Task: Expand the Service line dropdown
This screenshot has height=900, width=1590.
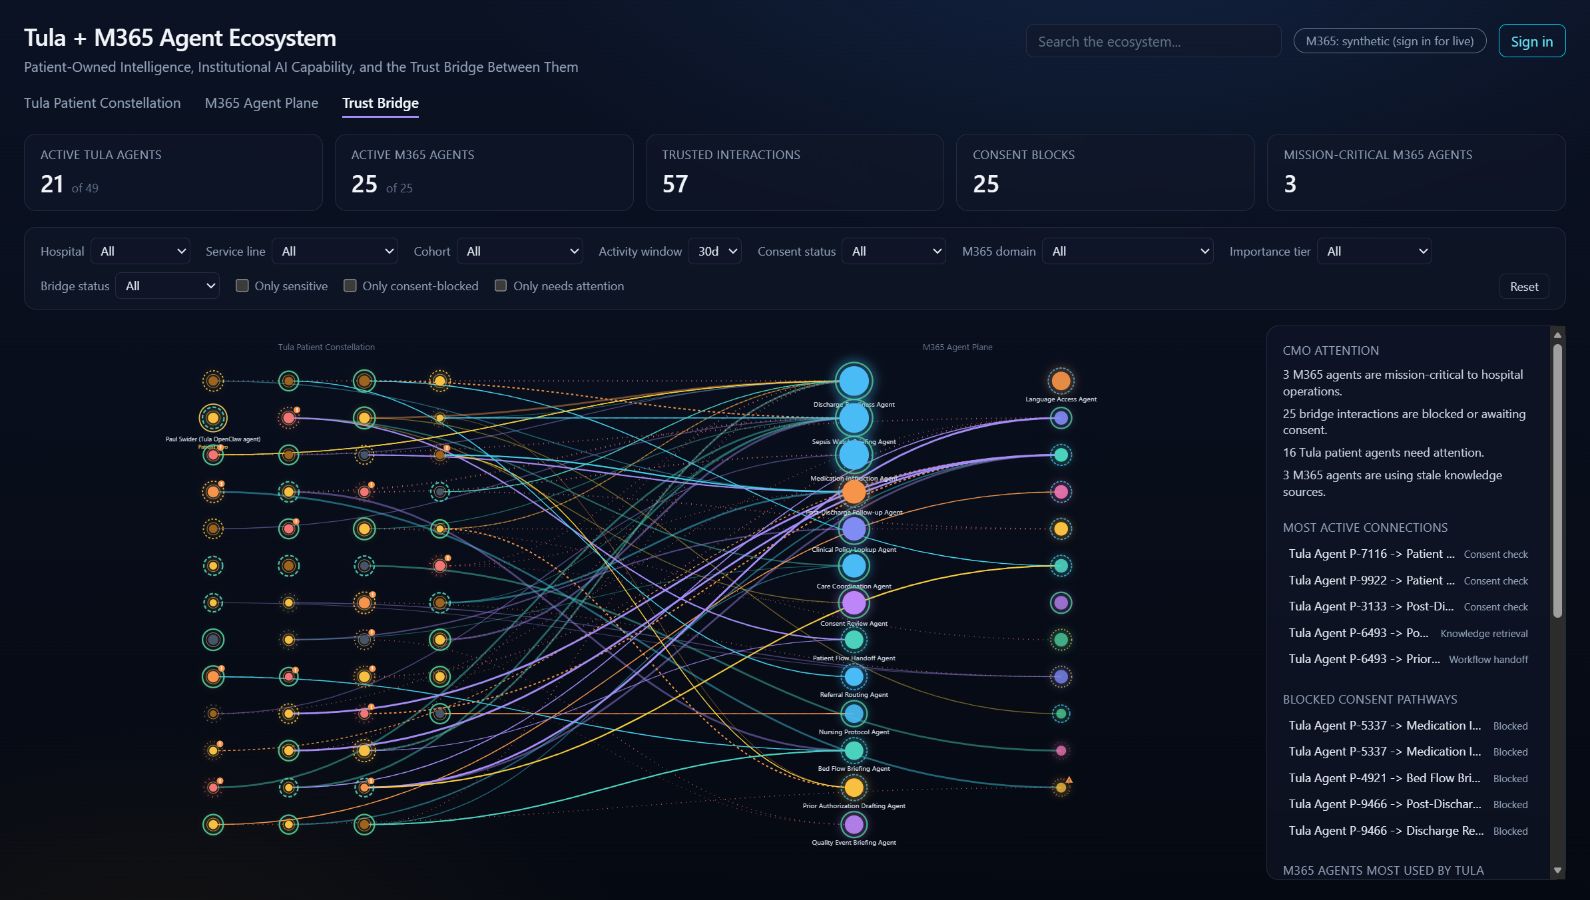Action: pyautogui.click(x=335, y=252)
